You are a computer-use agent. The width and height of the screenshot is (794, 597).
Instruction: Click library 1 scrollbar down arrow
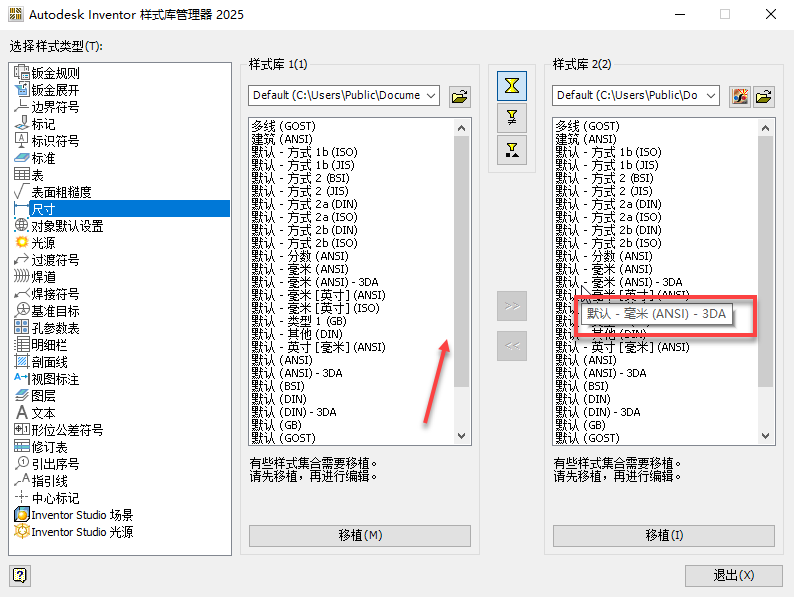click(x=461, y=435)
